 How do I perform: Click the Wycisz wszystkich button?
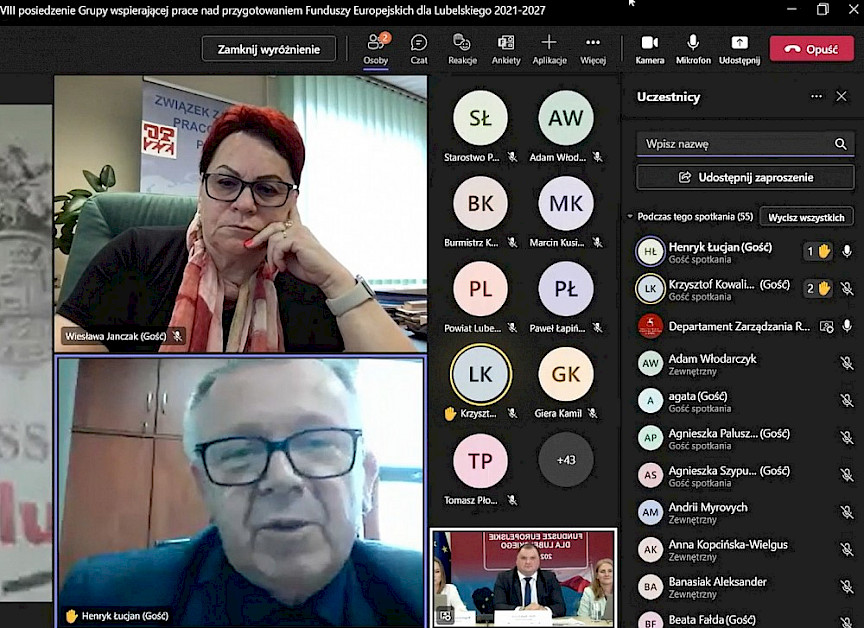click(806, 217)
